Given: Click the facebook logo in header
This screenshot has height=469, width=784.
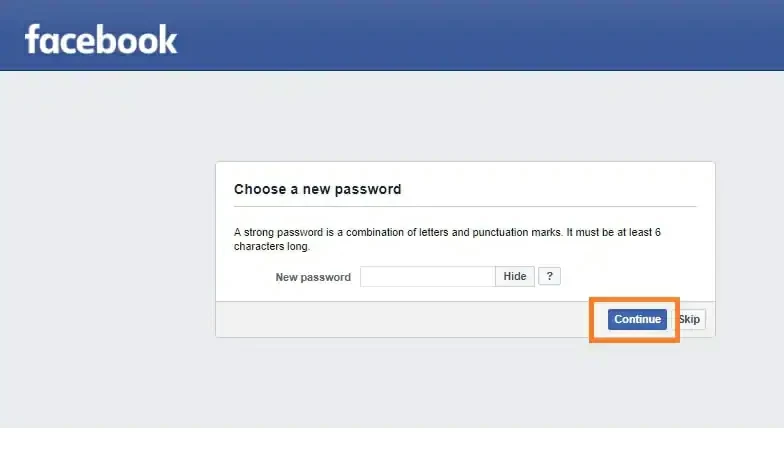Looking at the screenshot, I should click(x=101, y=39).
